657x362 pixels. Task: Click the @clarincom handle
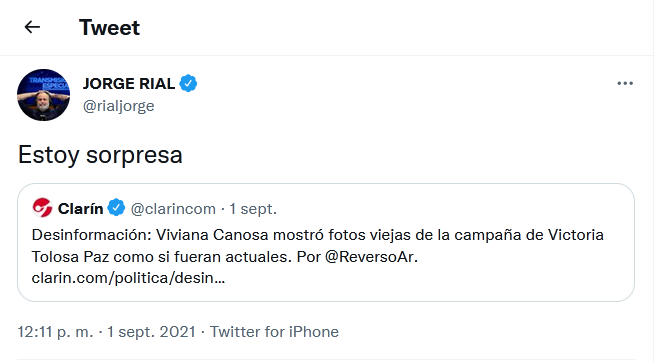point(173,209)
